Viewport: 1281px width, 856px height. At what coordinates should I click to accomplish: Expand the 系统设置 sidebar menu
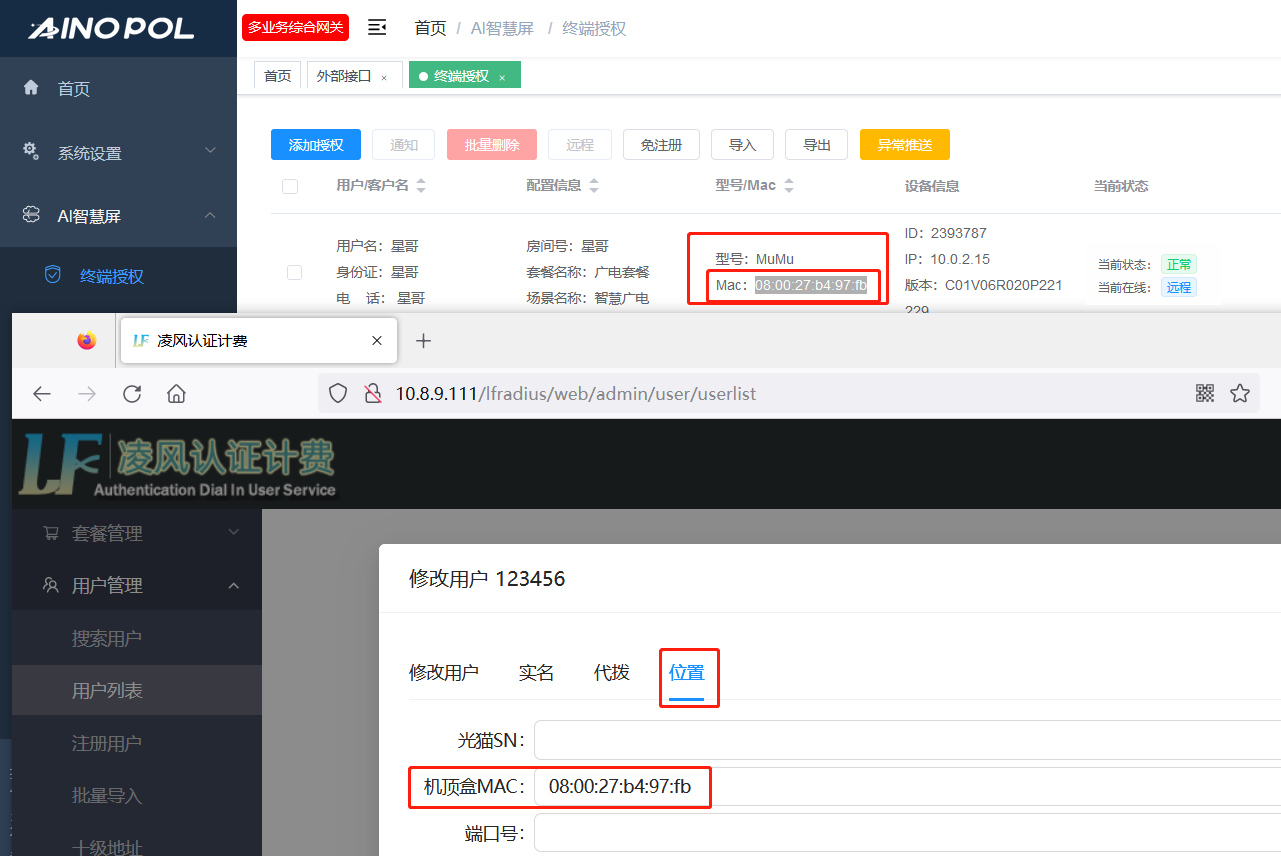118,153
